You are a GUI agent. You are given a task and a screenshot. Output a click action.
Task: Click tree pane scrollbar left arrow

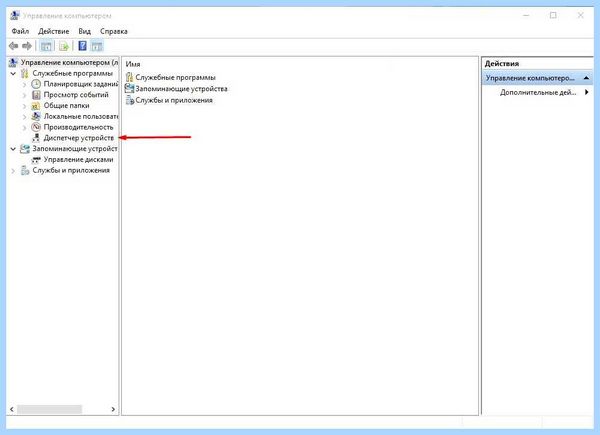click(12, 409)
